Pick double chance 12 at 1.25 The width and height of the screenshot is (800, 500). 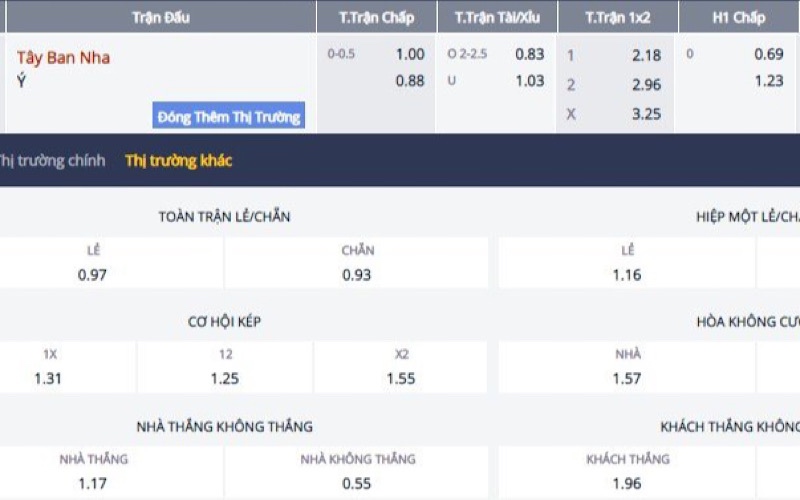coord(225,378)
